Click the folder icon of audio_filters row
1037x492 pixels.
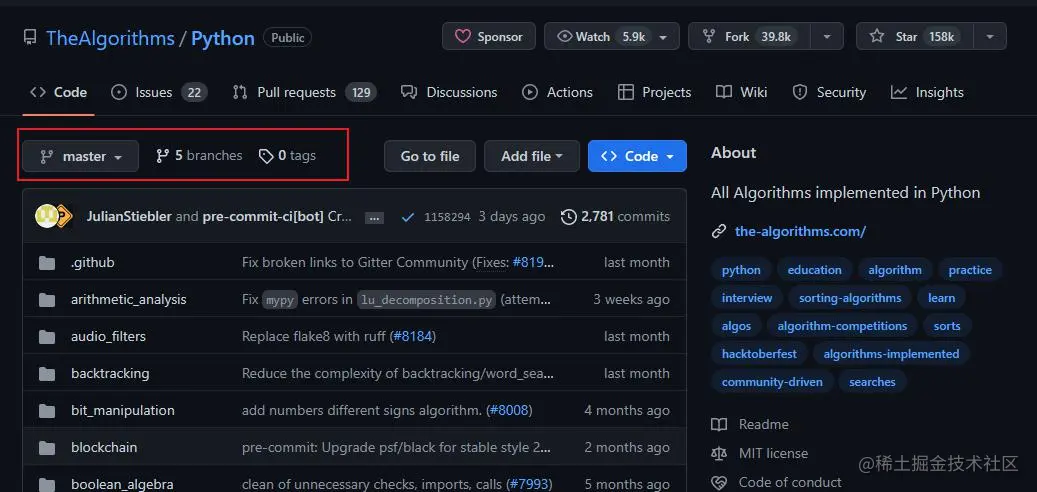[x=46, y=337]
